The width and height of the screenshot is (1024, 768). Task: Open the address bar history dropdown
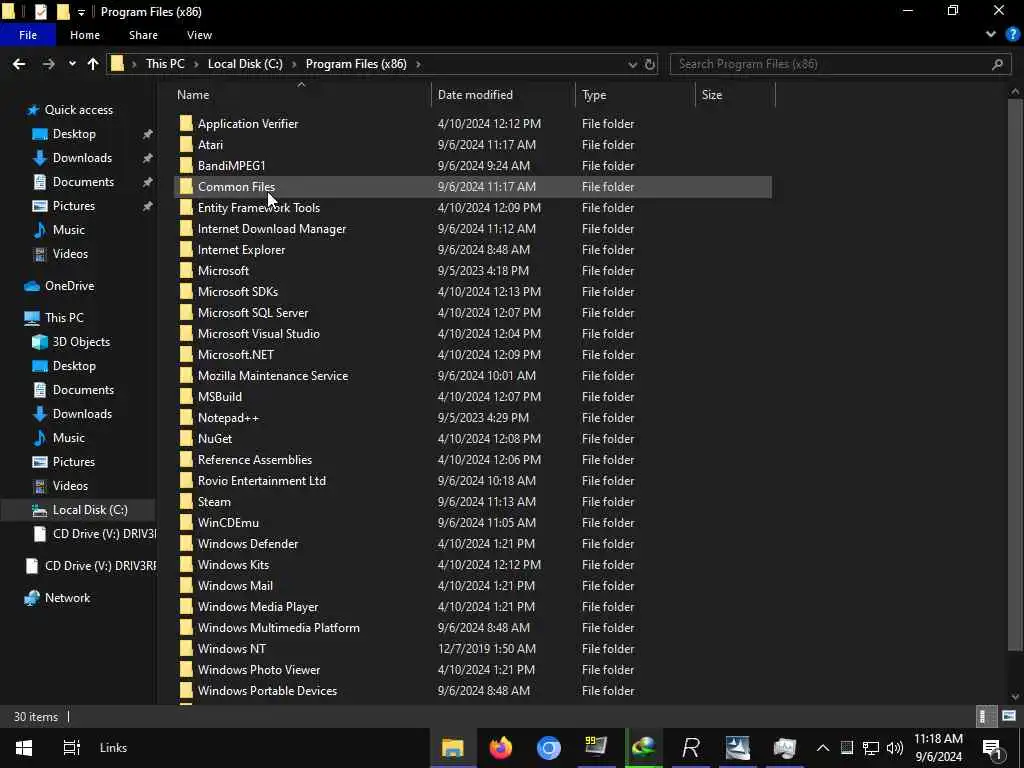632,64
